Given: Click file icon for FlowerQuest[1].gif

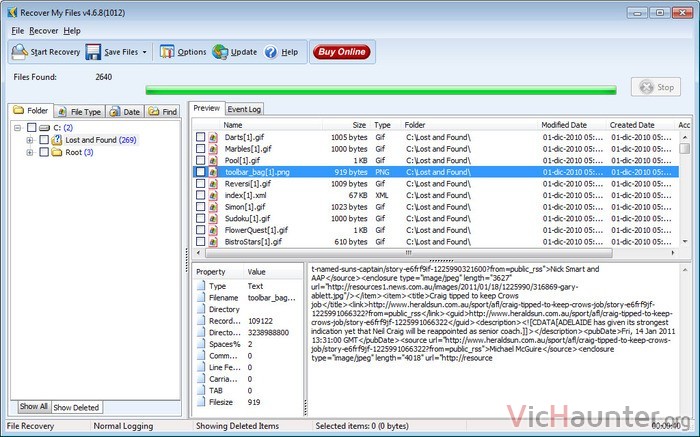Looking at the screenshot, I should 213,230.
